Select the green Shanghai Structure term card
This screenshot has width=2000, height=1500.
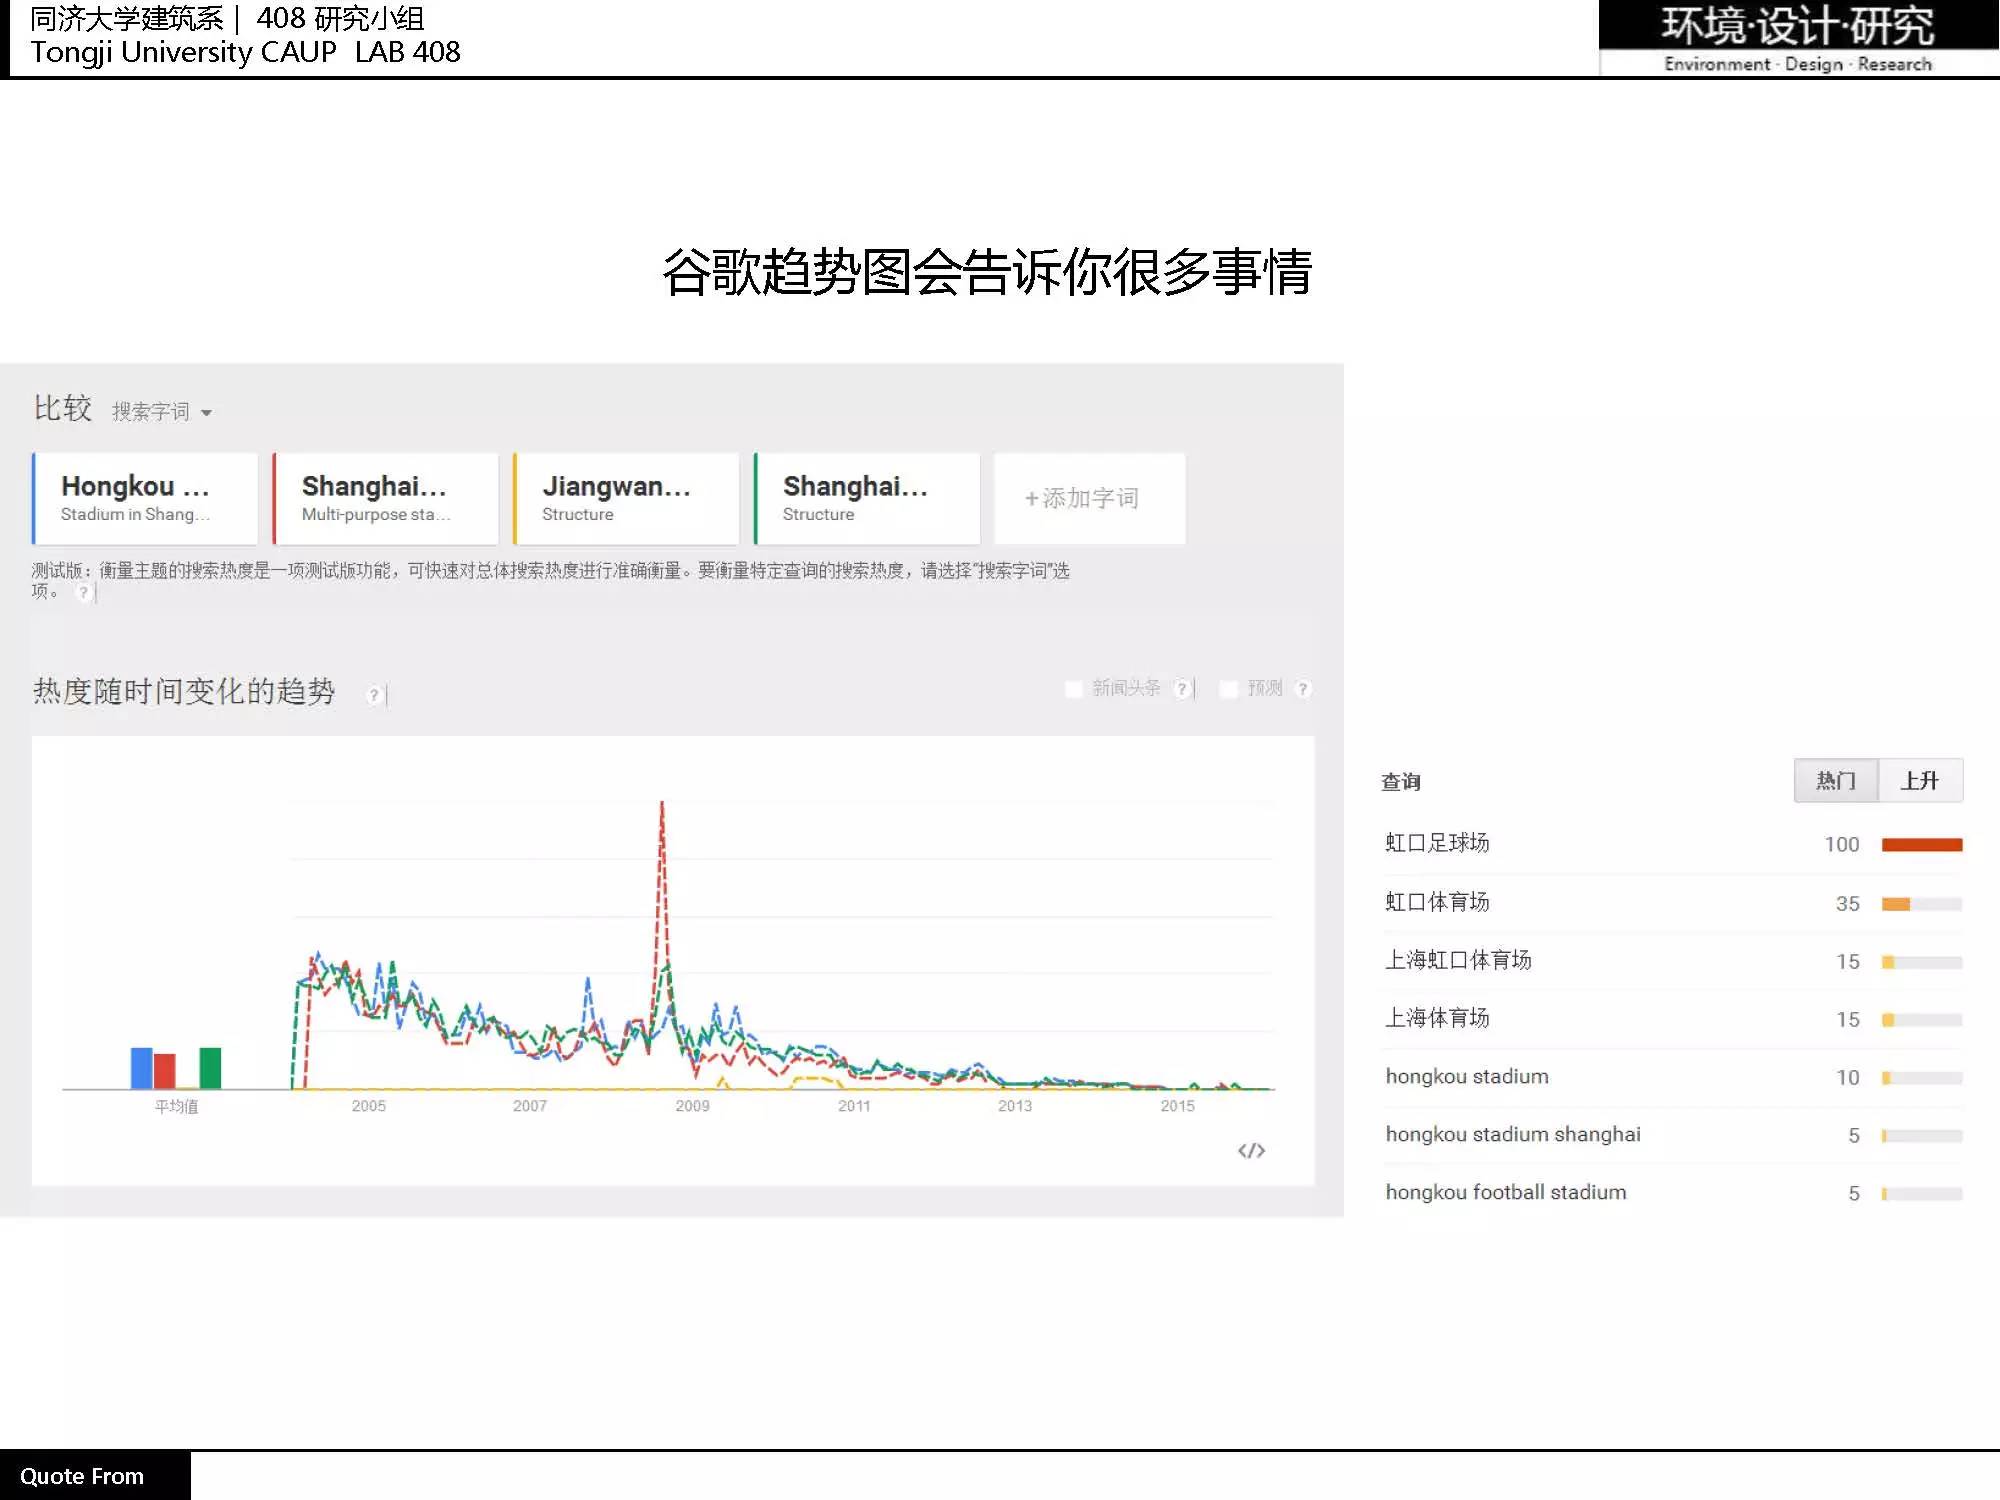point(867,498)
